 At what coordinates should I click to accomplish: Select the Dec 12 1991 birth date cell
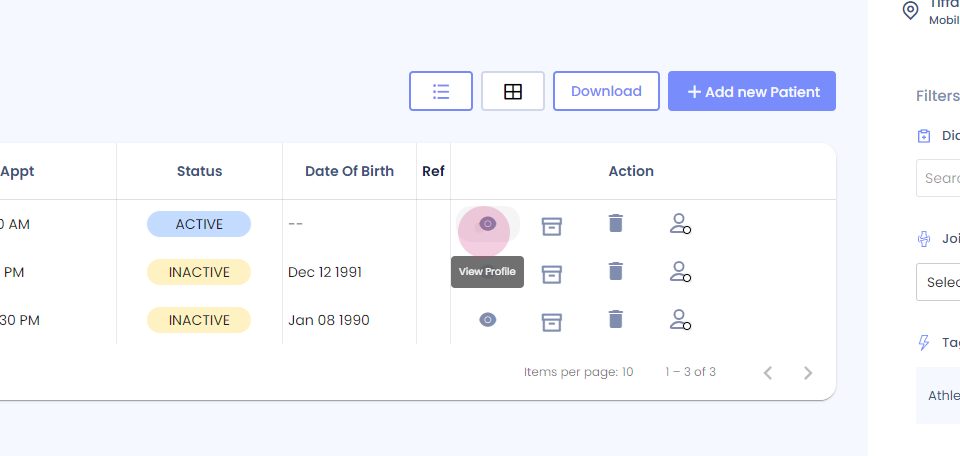pyautogui.click(x=325, y=272)
